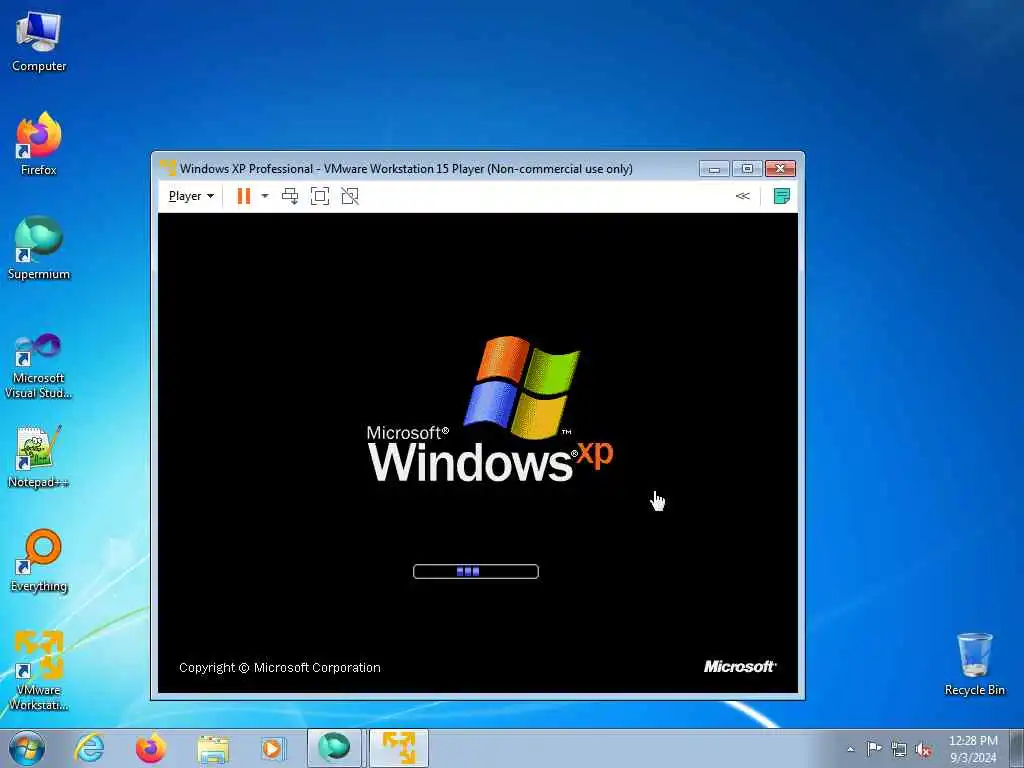Screen dimensions: 1024x768
Task: Open the clock showing 12:28 PM
Action: pos(973,749)
